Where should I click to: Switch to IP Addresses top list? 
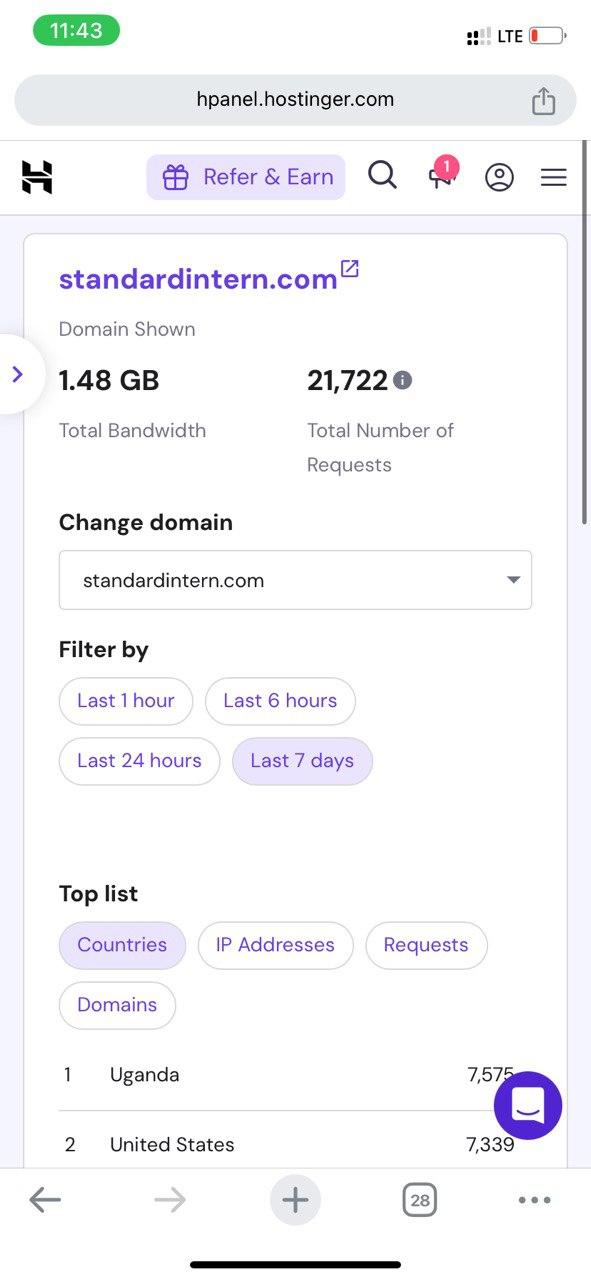tap(275, 945)
